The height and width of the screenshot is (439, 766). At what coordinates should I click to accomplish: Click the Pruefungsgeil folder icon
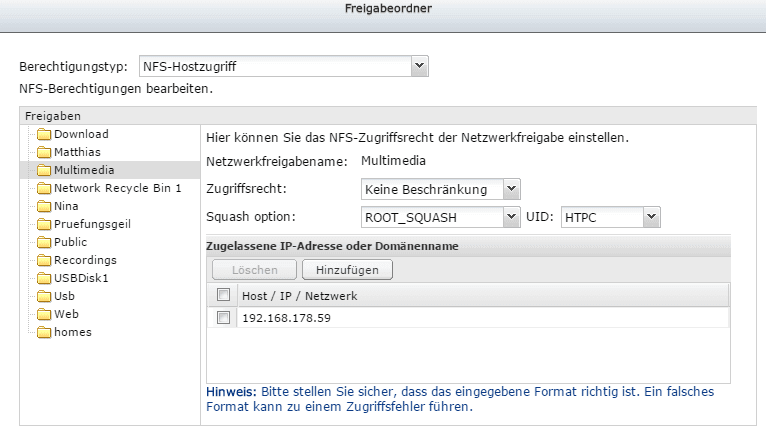pos(44,224)
